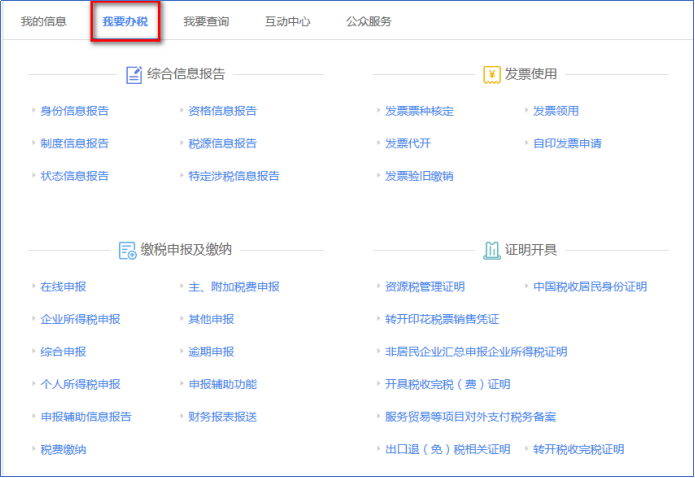The width and height of the screenshot is (695, 478).
Task: Open 中国税收居民身份证明 link
Action: coord(590,287)
